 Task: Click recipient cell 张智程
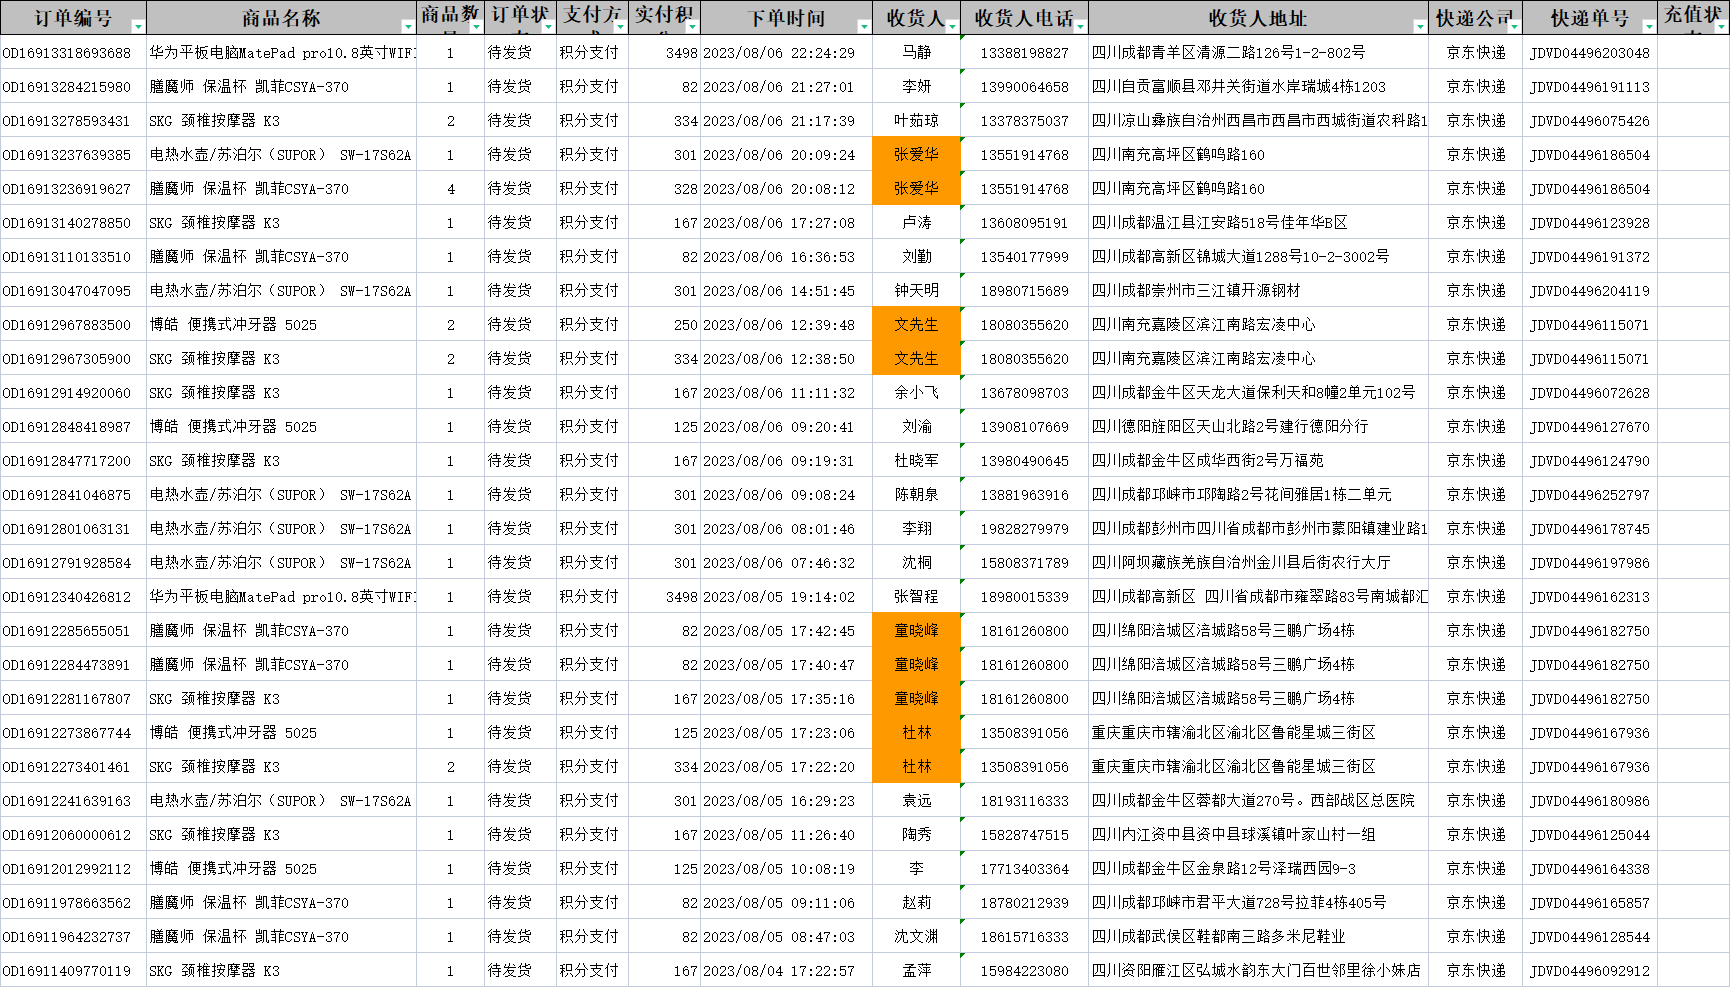pos(916,597)
